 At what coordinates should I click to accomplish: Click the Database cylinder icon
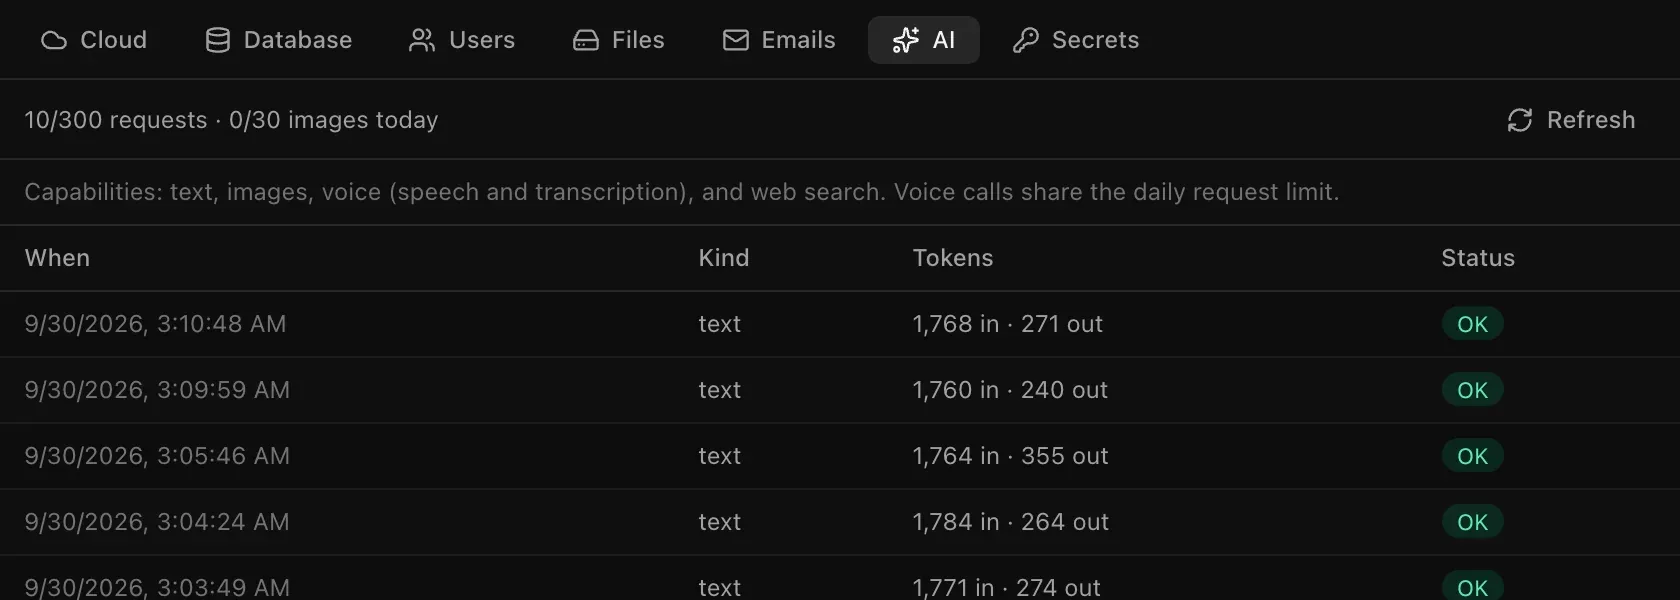click(218, 40)
